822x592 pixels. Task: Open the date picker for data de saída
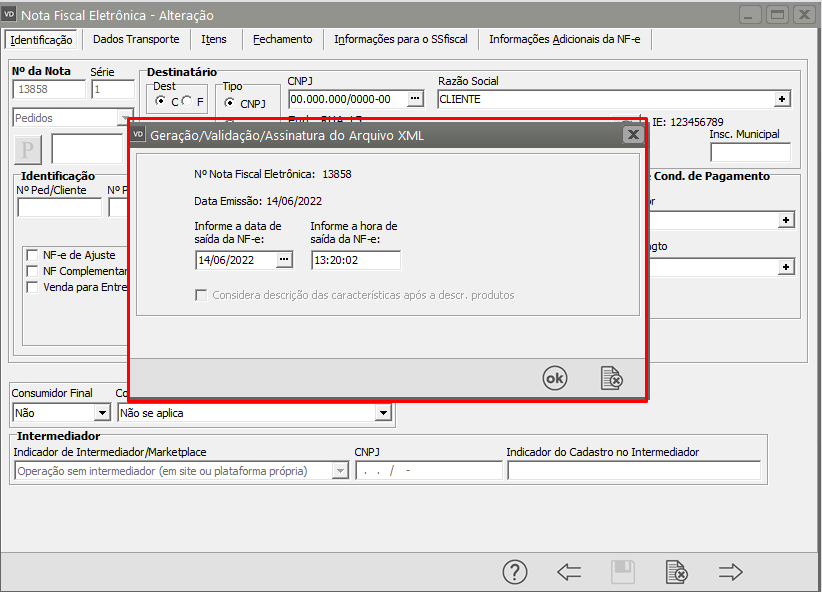click(284, 260)
